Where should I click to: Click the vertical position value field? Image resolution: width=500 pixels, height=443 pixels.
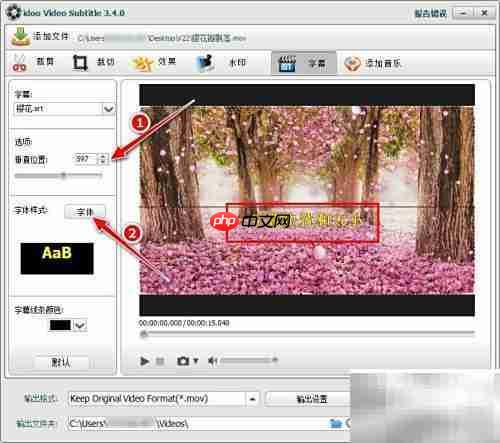[85, 159]
